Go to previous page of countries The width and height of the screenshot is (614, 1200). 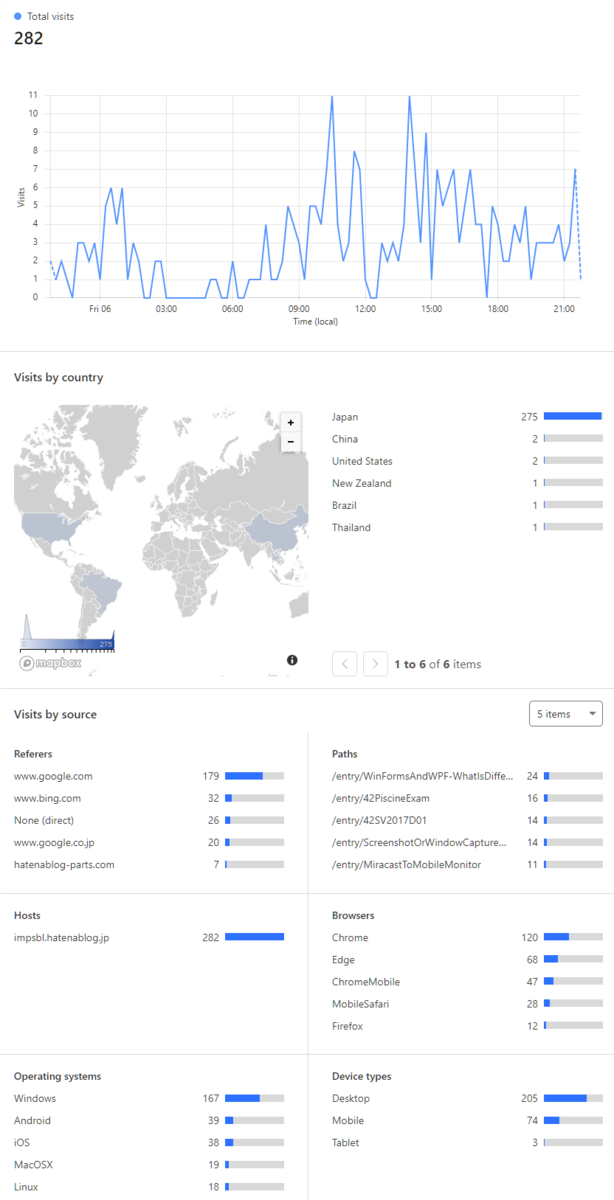(344, 663)
